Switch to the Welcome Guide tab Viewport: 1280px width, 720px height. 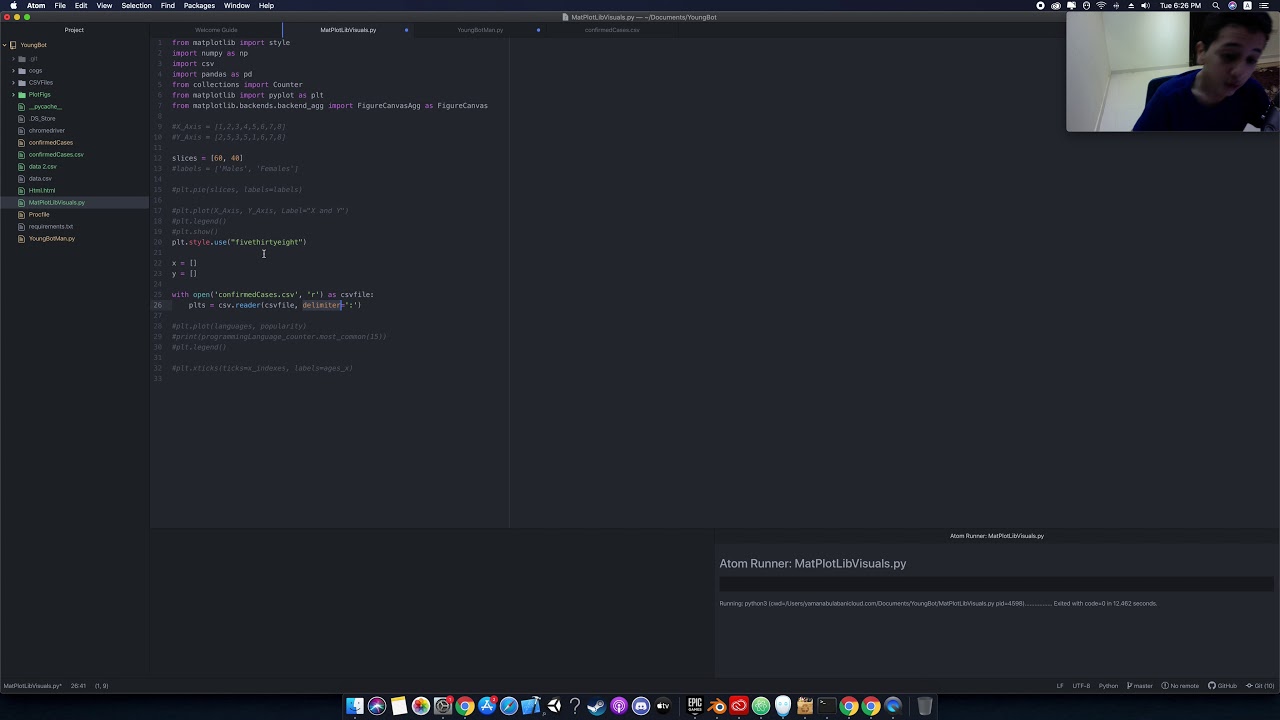(216, 30)
